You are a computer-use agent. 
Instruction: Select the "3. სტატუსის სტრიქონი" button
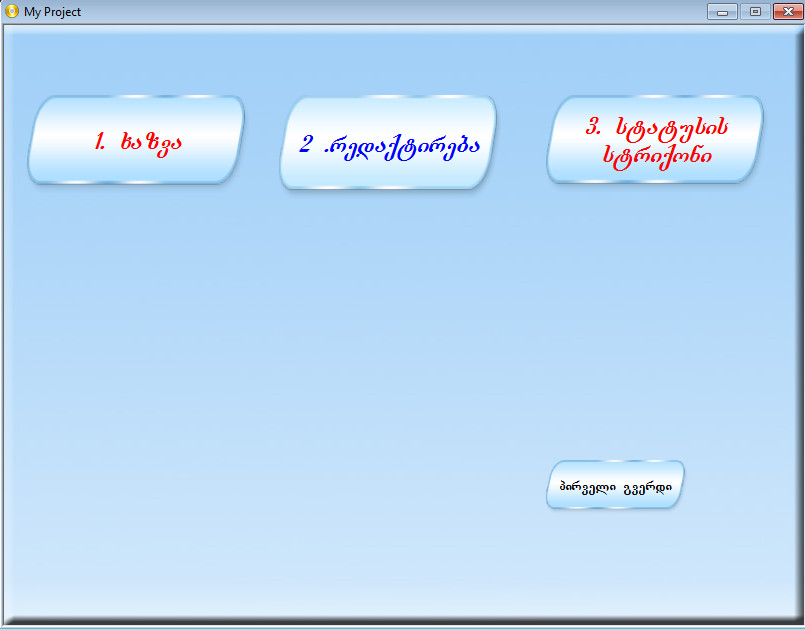[655, 139]
